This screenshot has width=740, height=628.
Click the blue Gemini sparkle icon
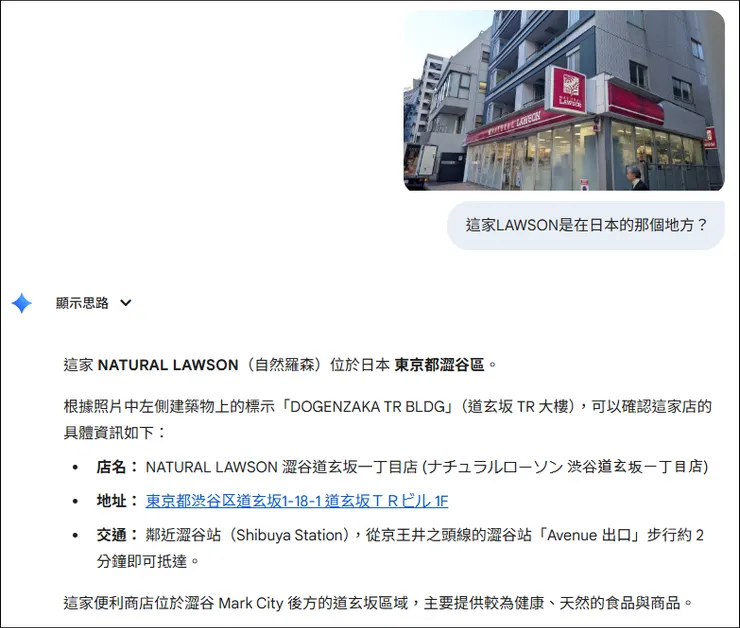(x=22, y=303)
